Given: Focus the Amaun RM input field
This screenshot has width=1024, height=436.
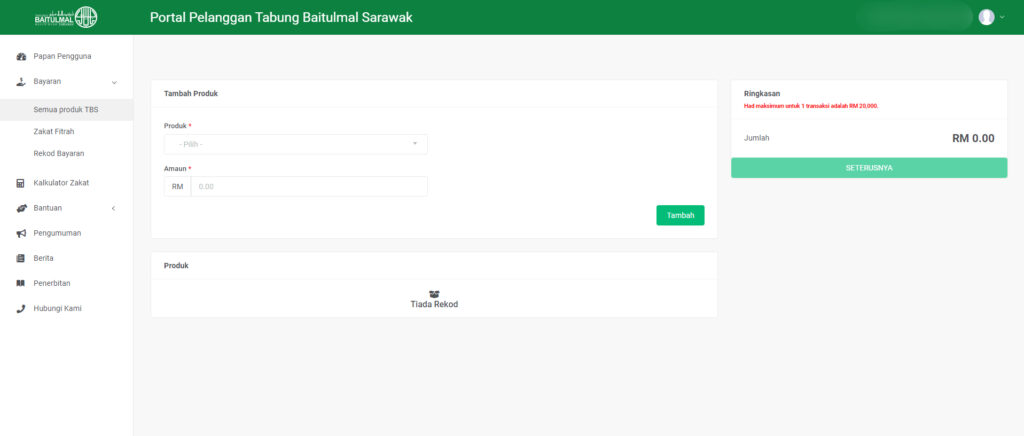Looking at the screenshot, I should point(309,187).
